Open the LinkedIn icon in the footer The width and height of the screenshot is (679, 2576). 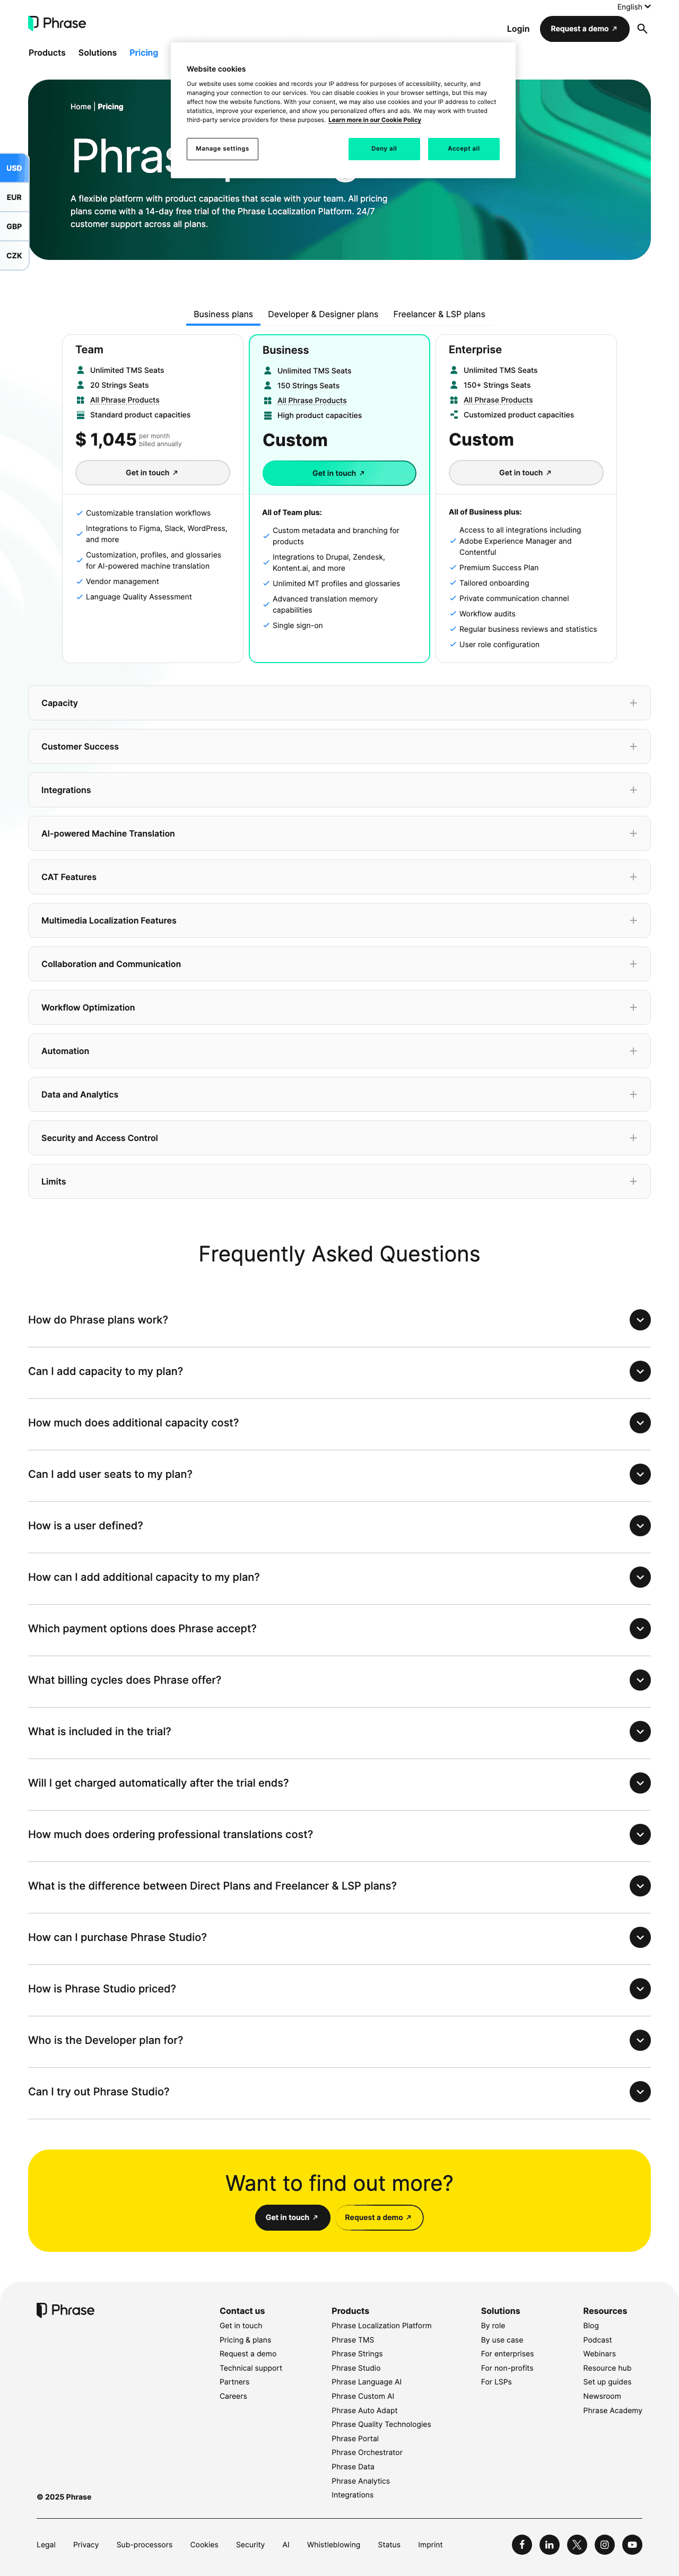(x=549, y=2544)
